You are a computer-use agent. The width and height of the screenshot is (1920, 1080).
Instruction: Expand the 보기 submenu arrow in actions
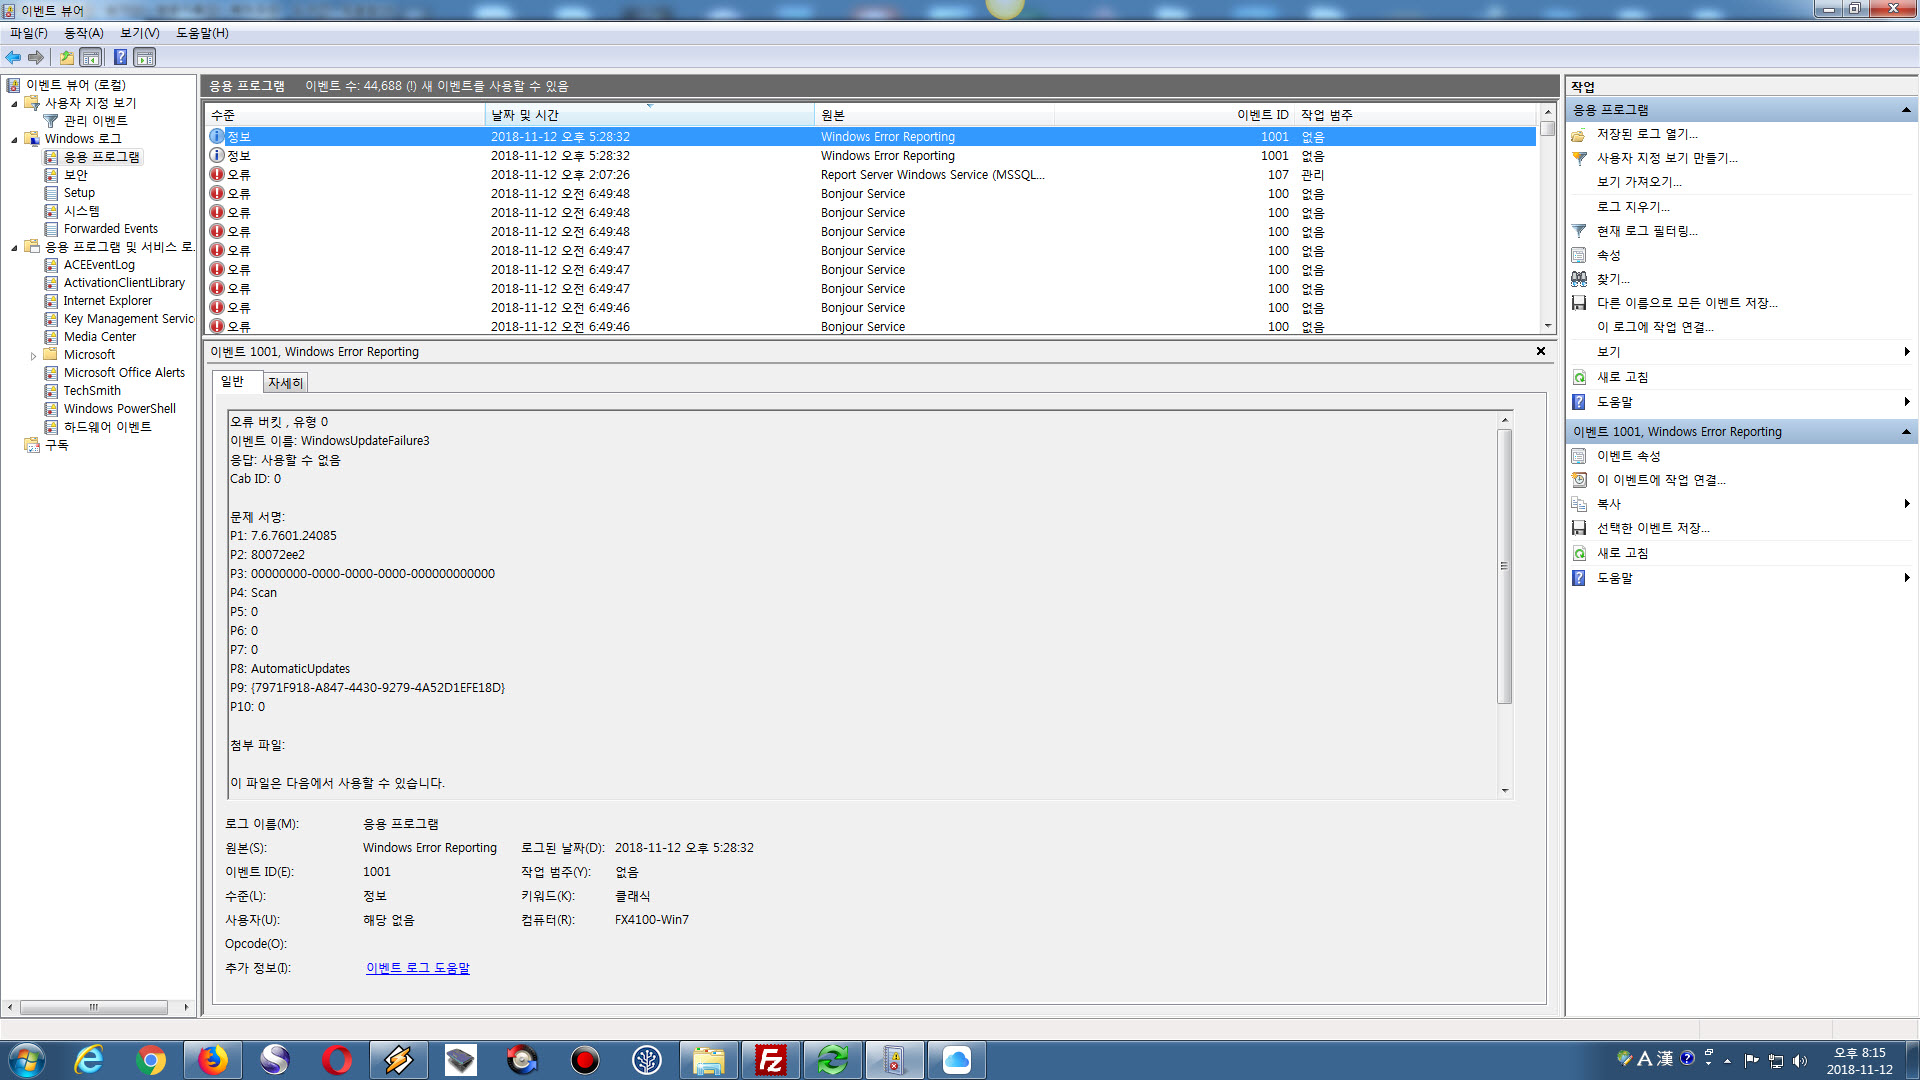(x=1907, y=352)
